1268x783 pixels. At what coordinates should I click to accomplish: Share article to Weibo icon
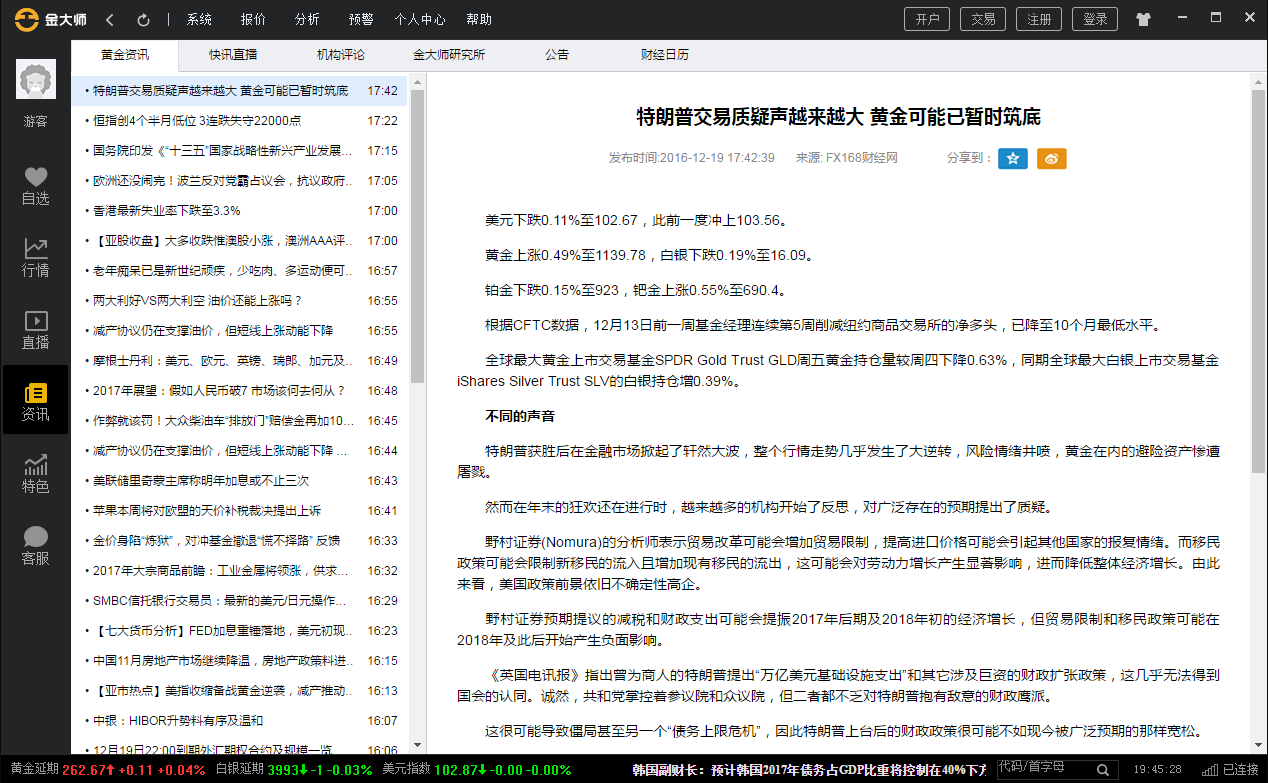[1051, 158]
